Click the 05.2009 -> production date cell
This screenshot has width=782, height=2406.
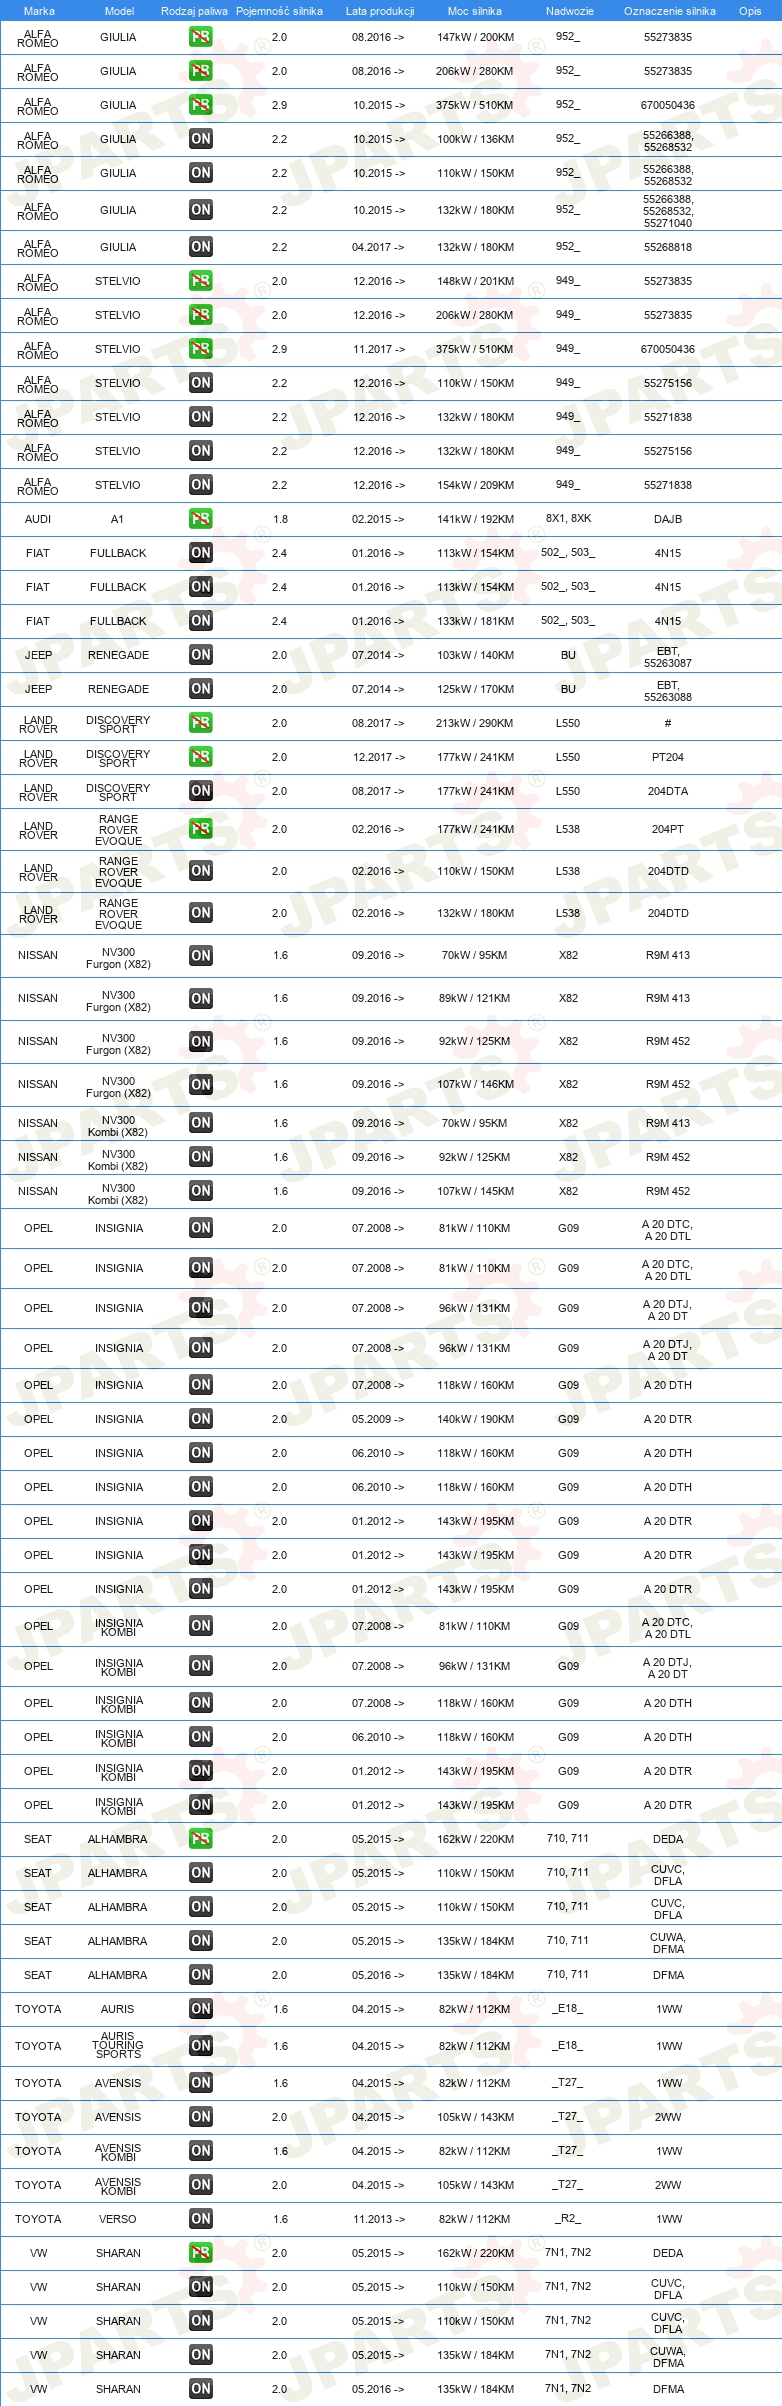pyautogui.click(x=378, y=1419)
